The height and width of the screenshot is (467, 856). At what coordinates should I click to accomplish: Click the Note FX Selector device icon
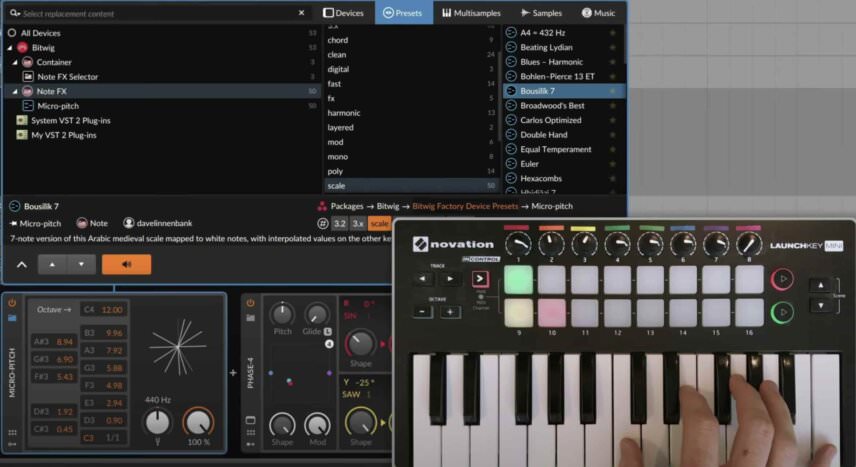pyautogui.click(x=28, y=76)
